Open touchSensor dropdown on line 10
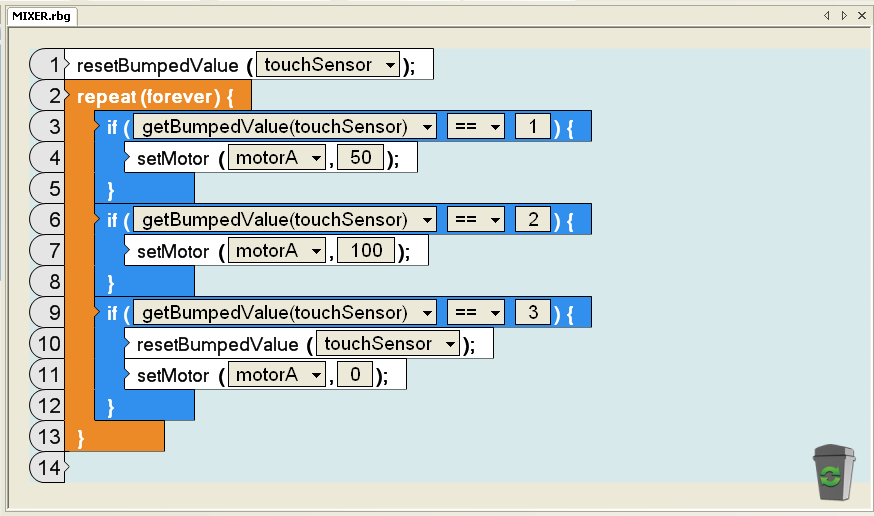This screenshot has height=516, width=874. click(388, 343)
